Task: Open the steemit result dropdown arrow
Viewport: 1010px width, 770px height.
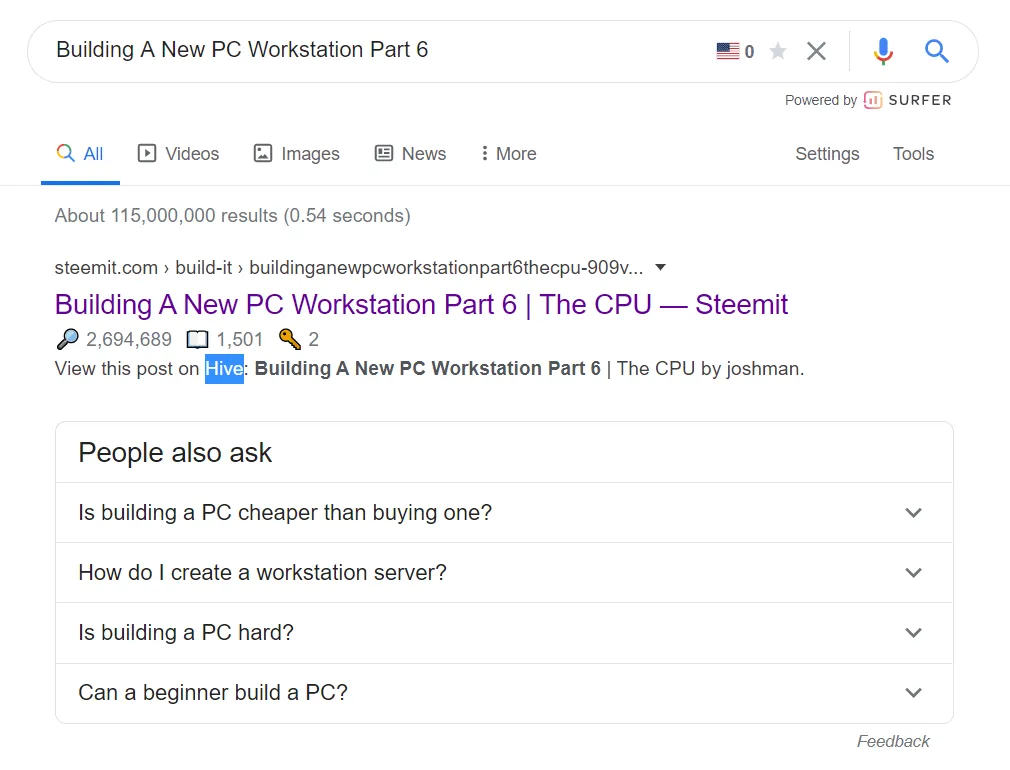Action: [660, 267]
